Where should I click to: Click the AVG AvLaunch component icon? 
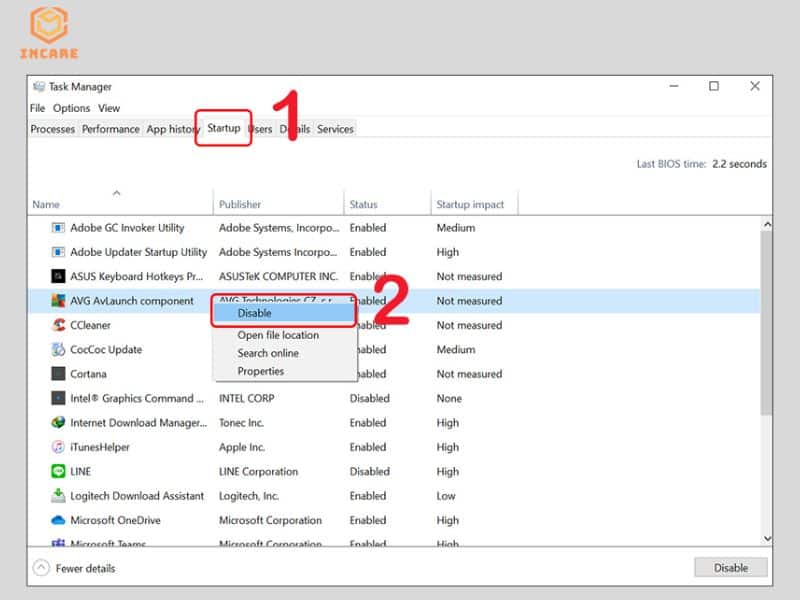[58, 301]
